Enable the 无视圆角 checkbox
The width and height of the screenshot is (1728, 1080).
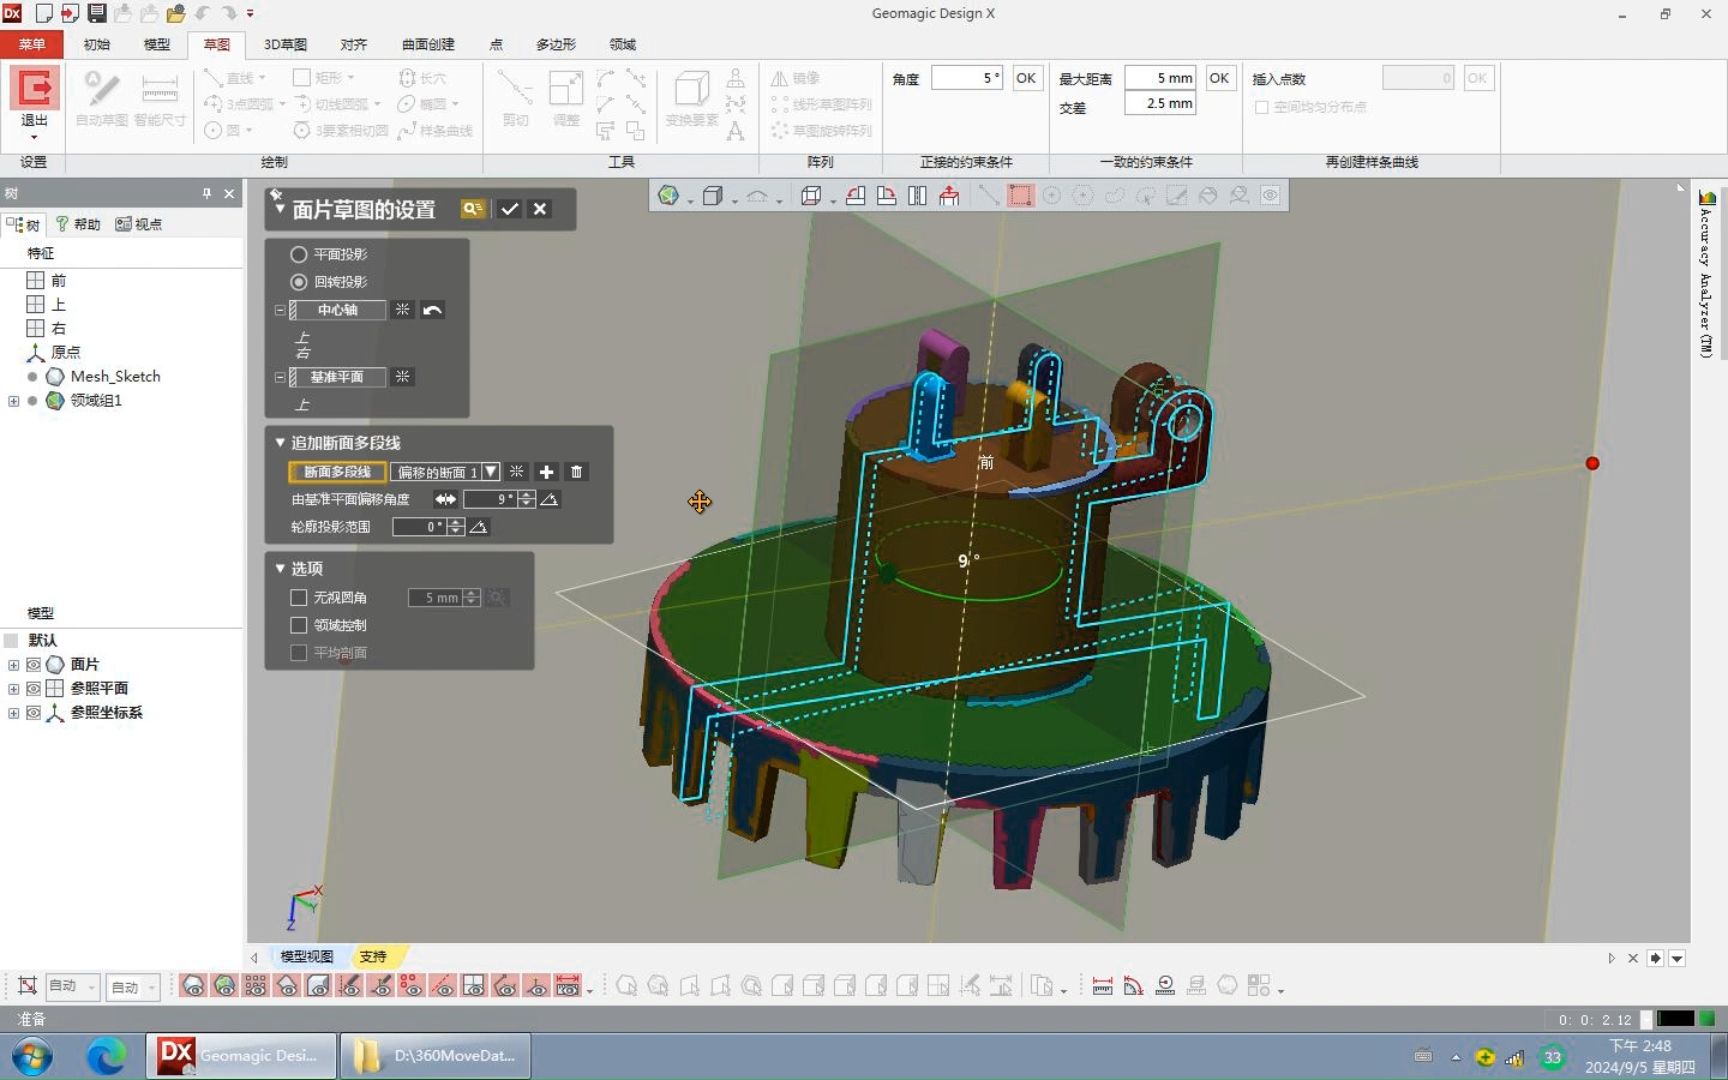click(x=298, y=597)
